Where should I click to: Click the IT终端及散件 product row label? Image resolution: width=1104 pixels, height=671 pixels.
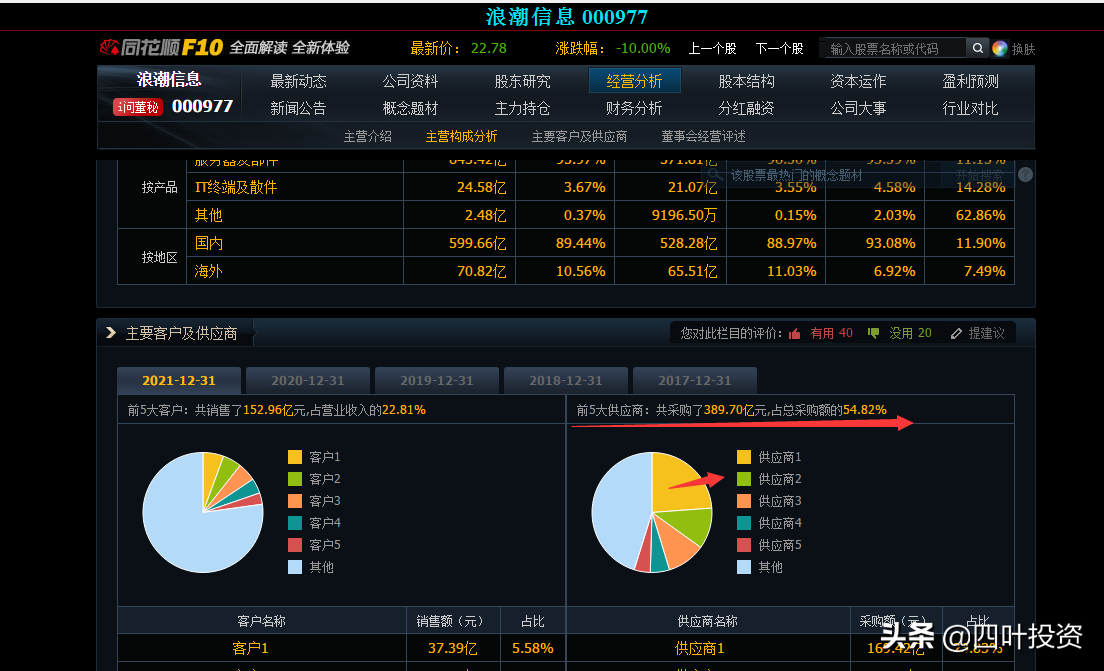[x=236, y=187]
